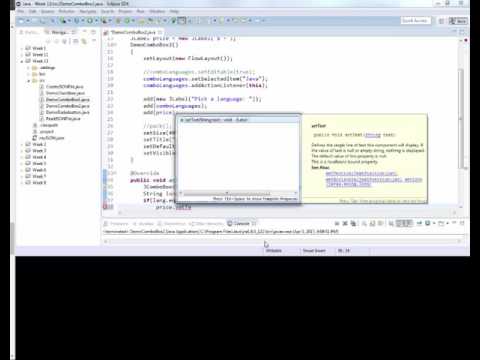Click the console horizontal scrollbar

(282, 241)
